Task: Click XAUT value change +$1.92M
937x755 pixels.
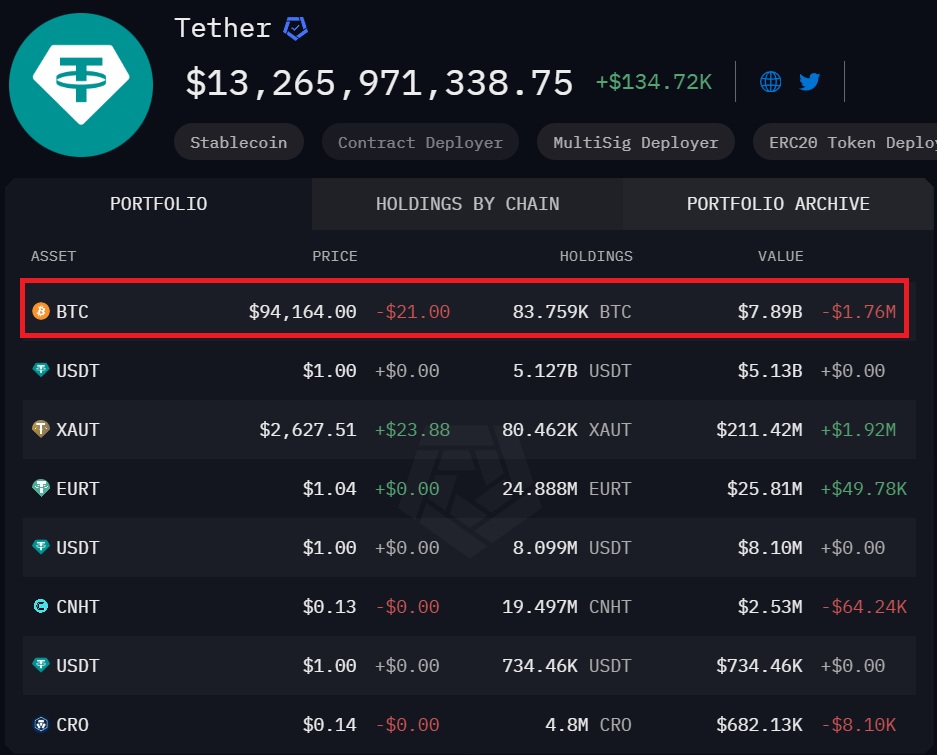Action: pos(858,429)
